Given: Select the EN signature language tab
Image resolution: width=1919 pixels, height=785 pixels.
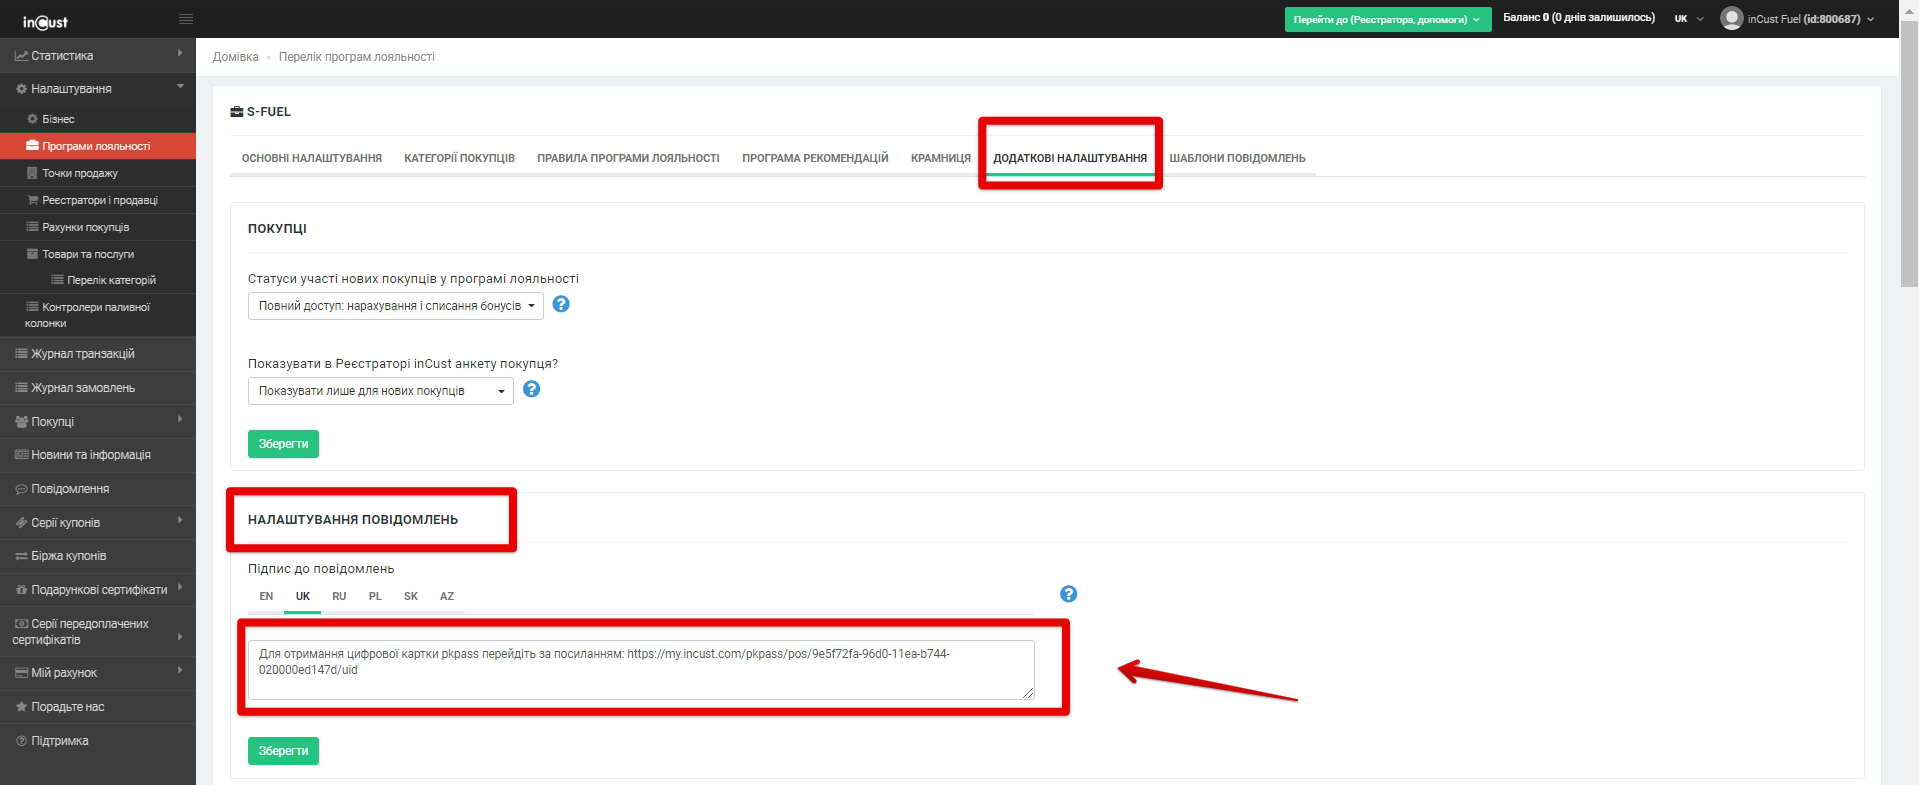Looking at the screenshot, I should [x=266, y=596].
